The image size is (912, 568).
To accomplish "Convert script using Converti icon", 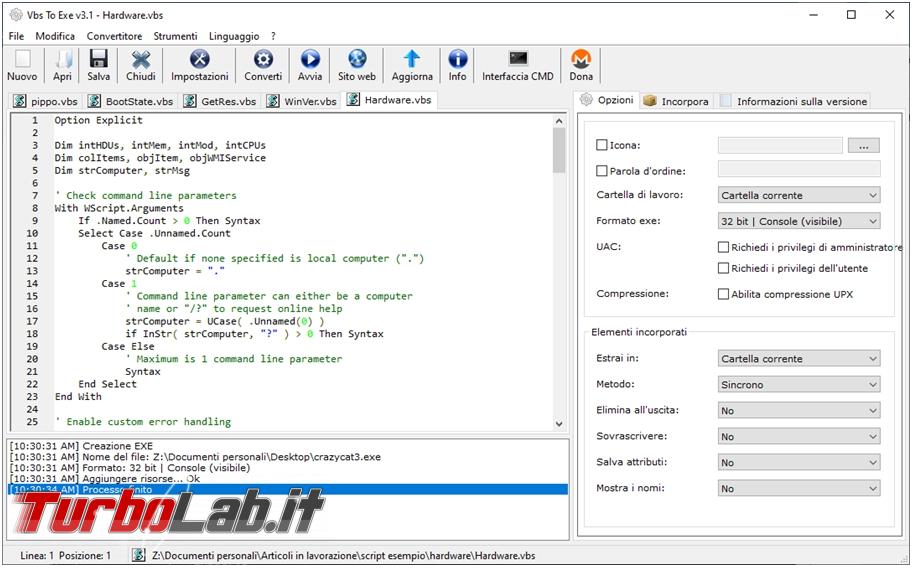I will (x=263, y=59).
